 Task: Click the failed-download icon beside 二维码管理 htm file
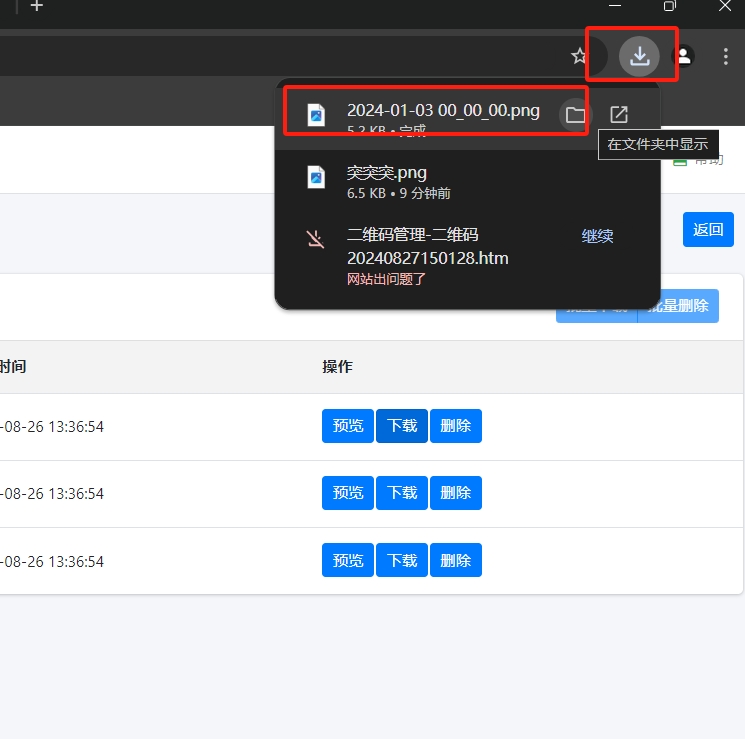pyautogui.click(x=316, y=238)
